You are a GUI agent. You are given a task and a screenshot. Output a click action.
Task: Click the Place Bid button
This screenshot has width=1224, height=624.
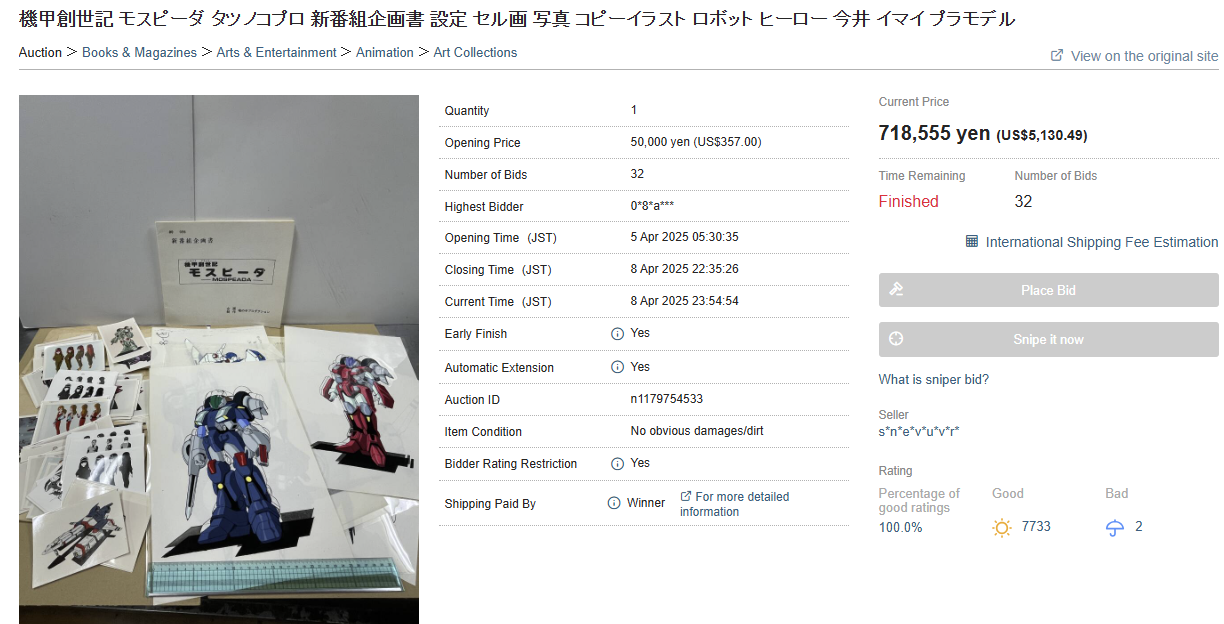click(x=1048, y=290)
